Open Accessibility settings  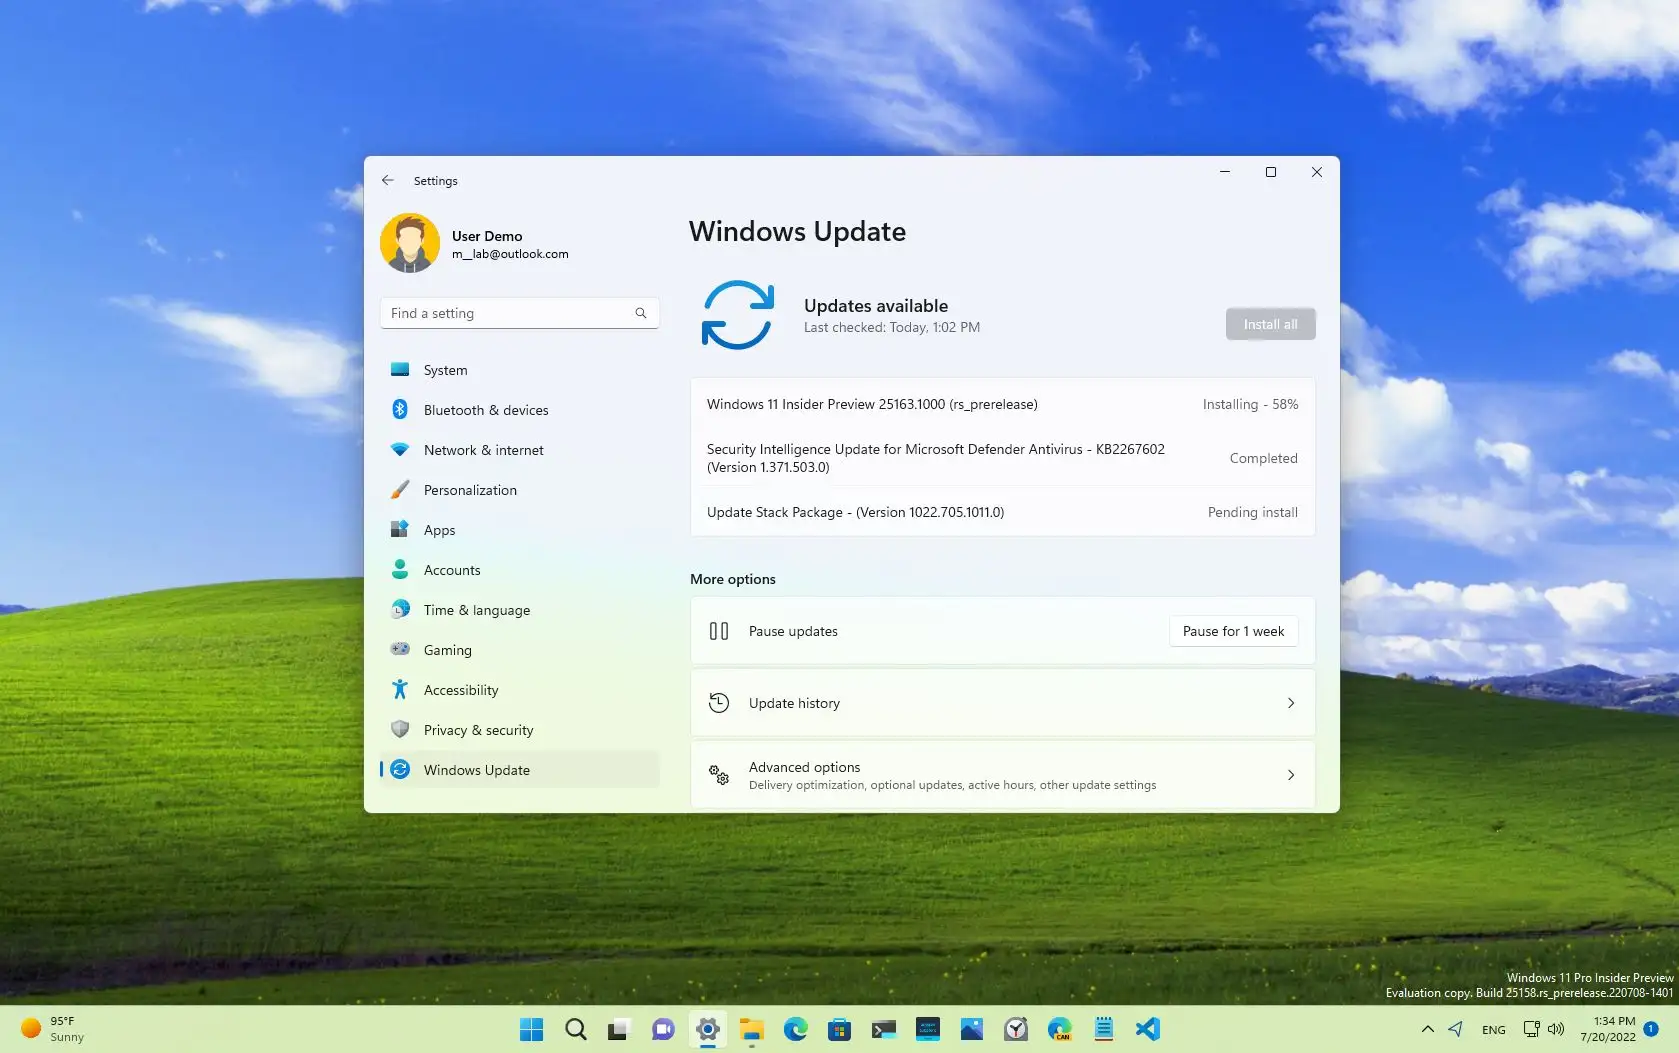[519, 690]
